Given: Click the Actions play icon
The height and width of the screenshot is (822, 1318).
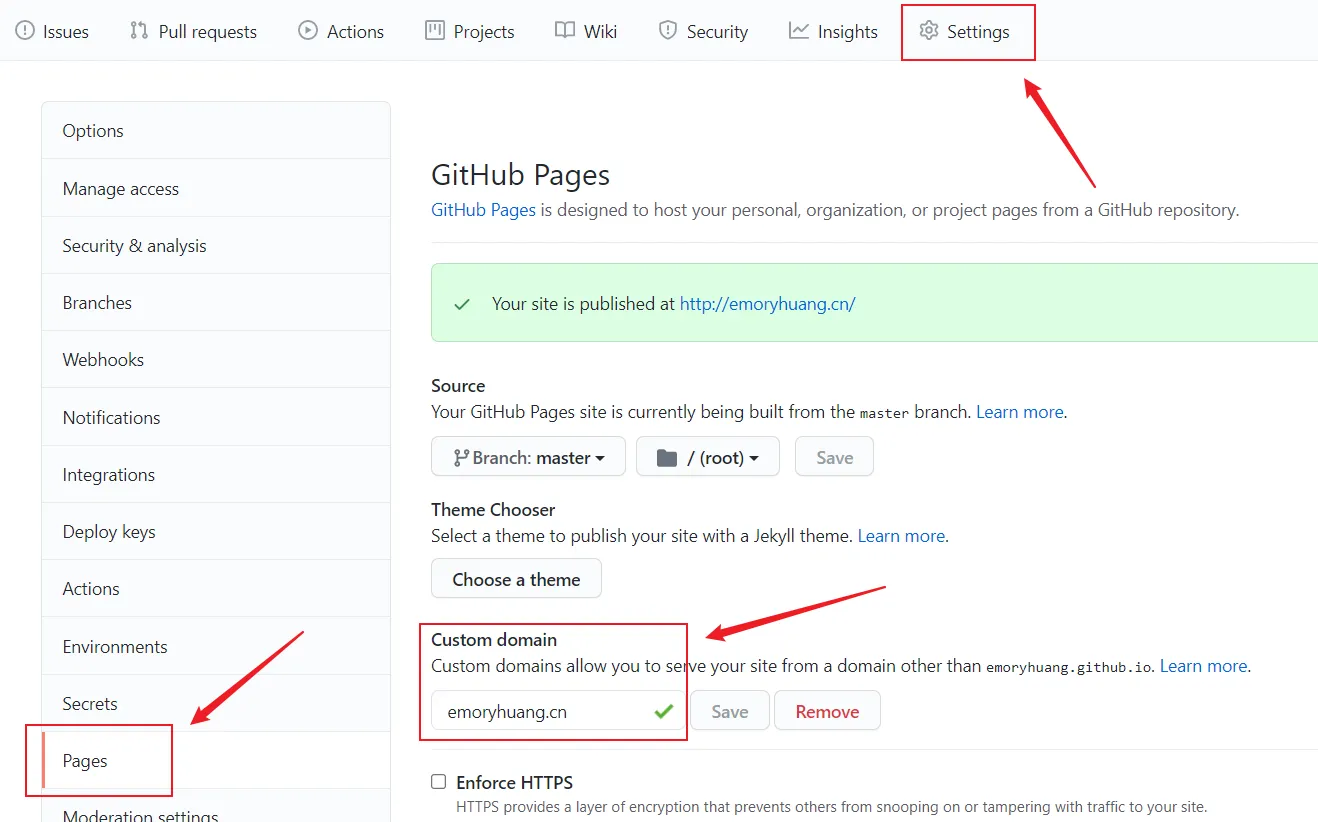Looking at the screenshot, I should 308,31.
